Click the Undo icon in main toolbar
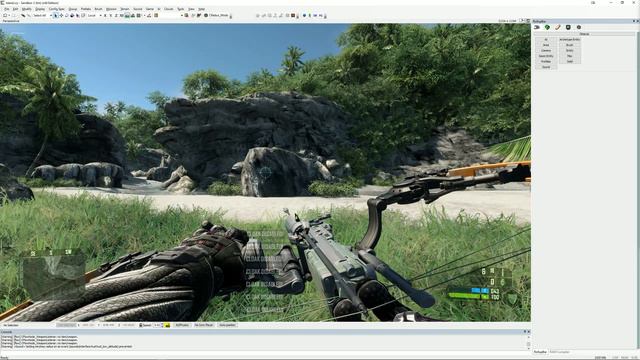This screenshot has height=360, width=640. [x=5, y=16]
